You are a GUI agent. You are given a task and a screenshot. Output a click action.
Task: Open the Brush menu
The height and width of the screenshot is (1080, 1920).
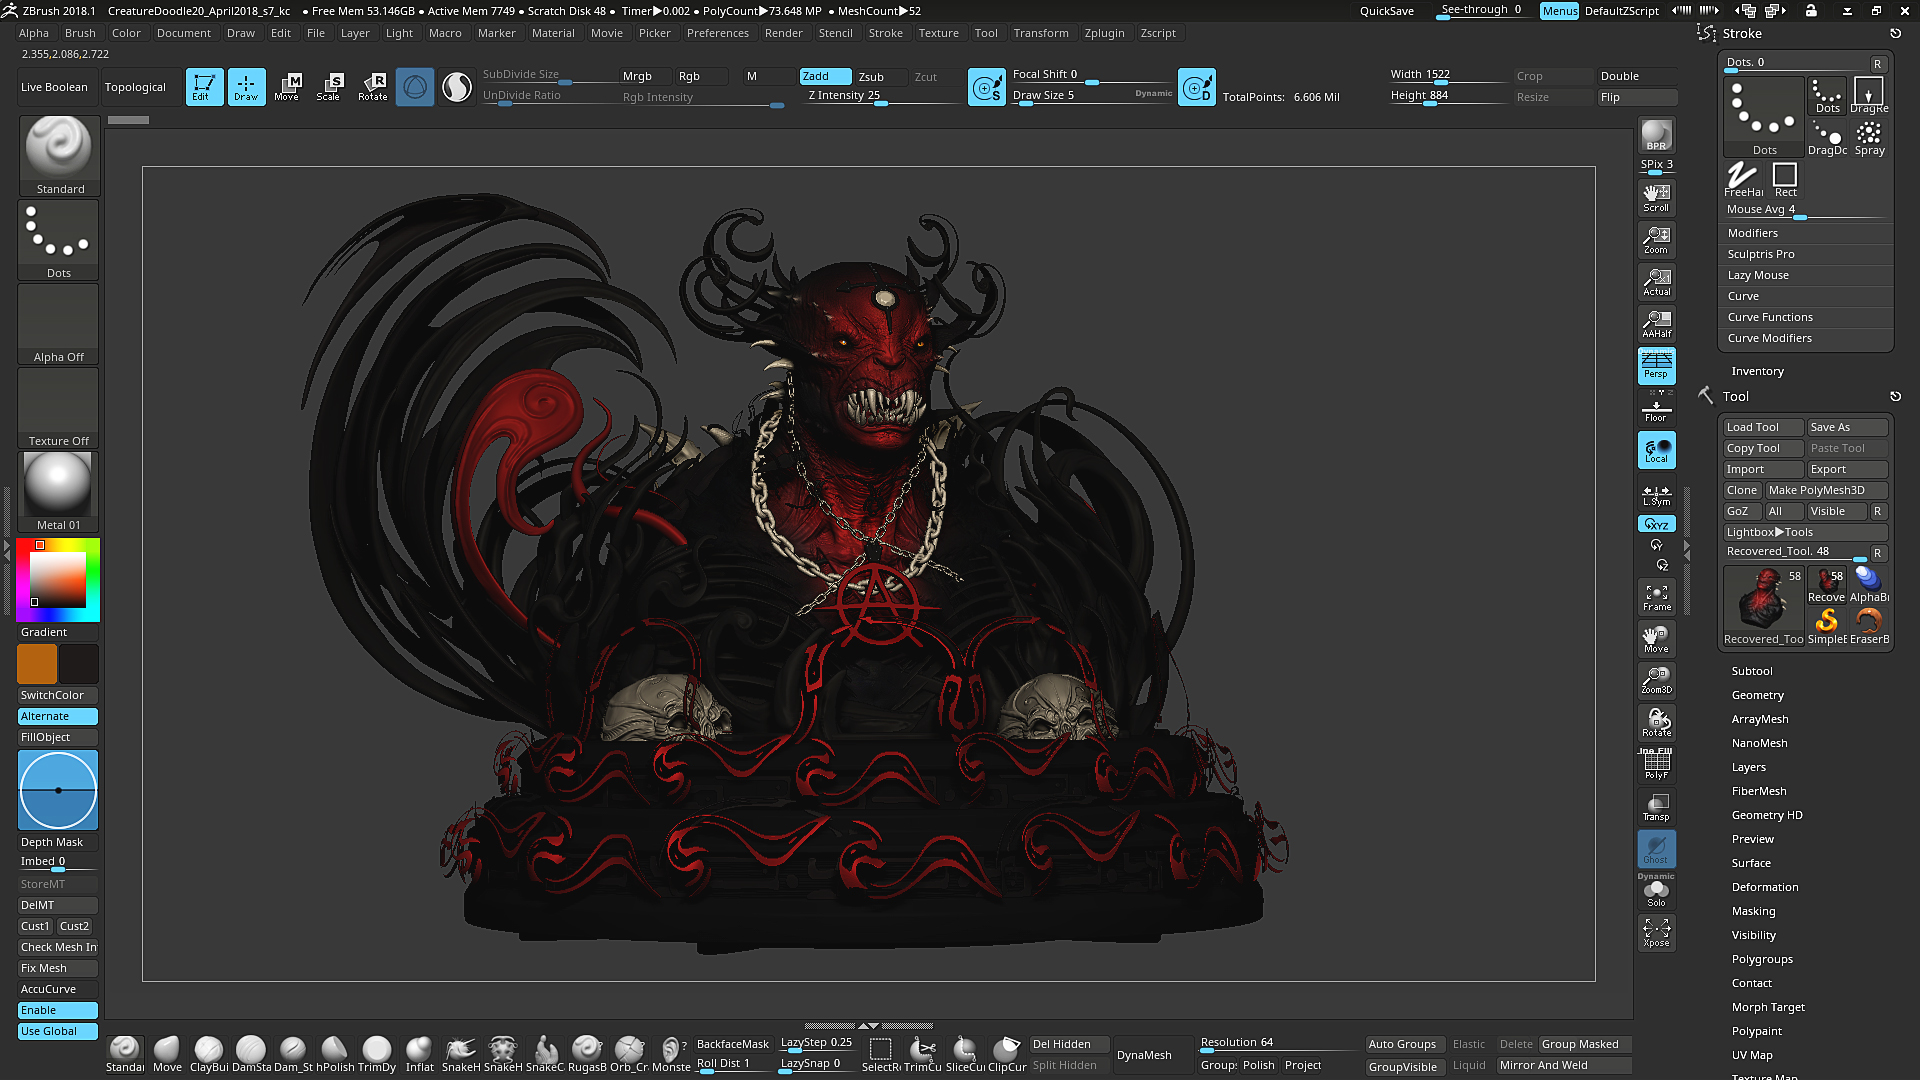click(x=80, y=33)
